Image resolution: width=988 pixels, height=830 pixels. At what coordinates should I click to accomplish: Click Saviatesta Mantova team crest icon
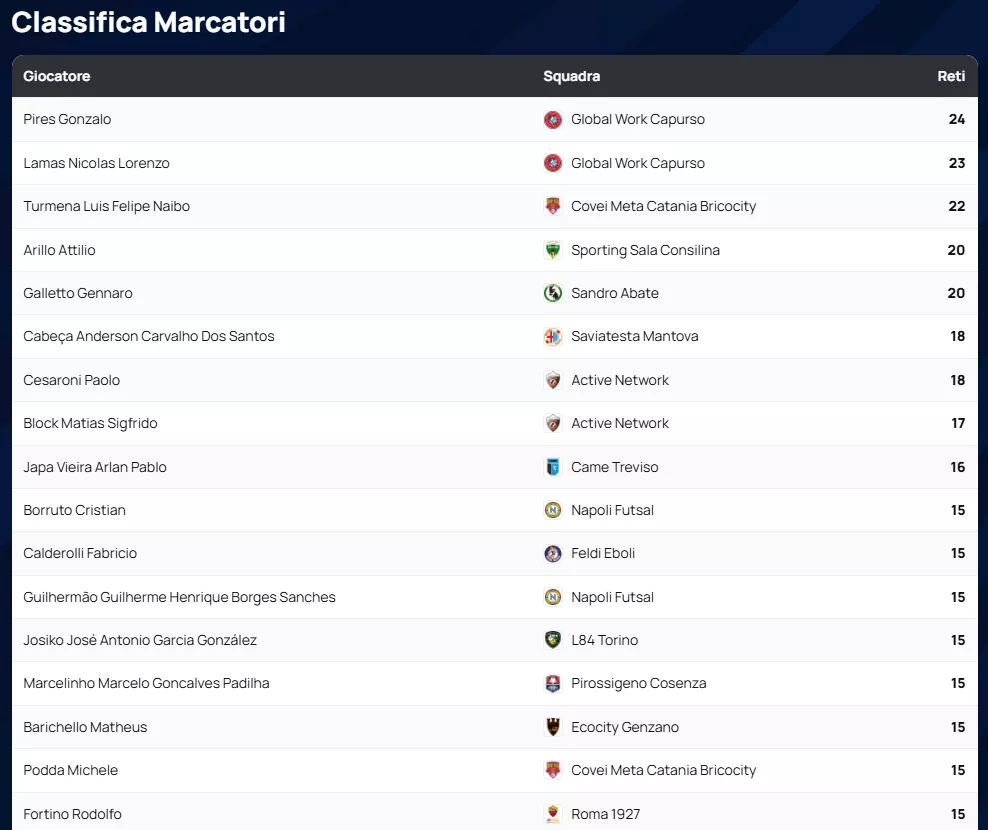[x=553, y=337]
